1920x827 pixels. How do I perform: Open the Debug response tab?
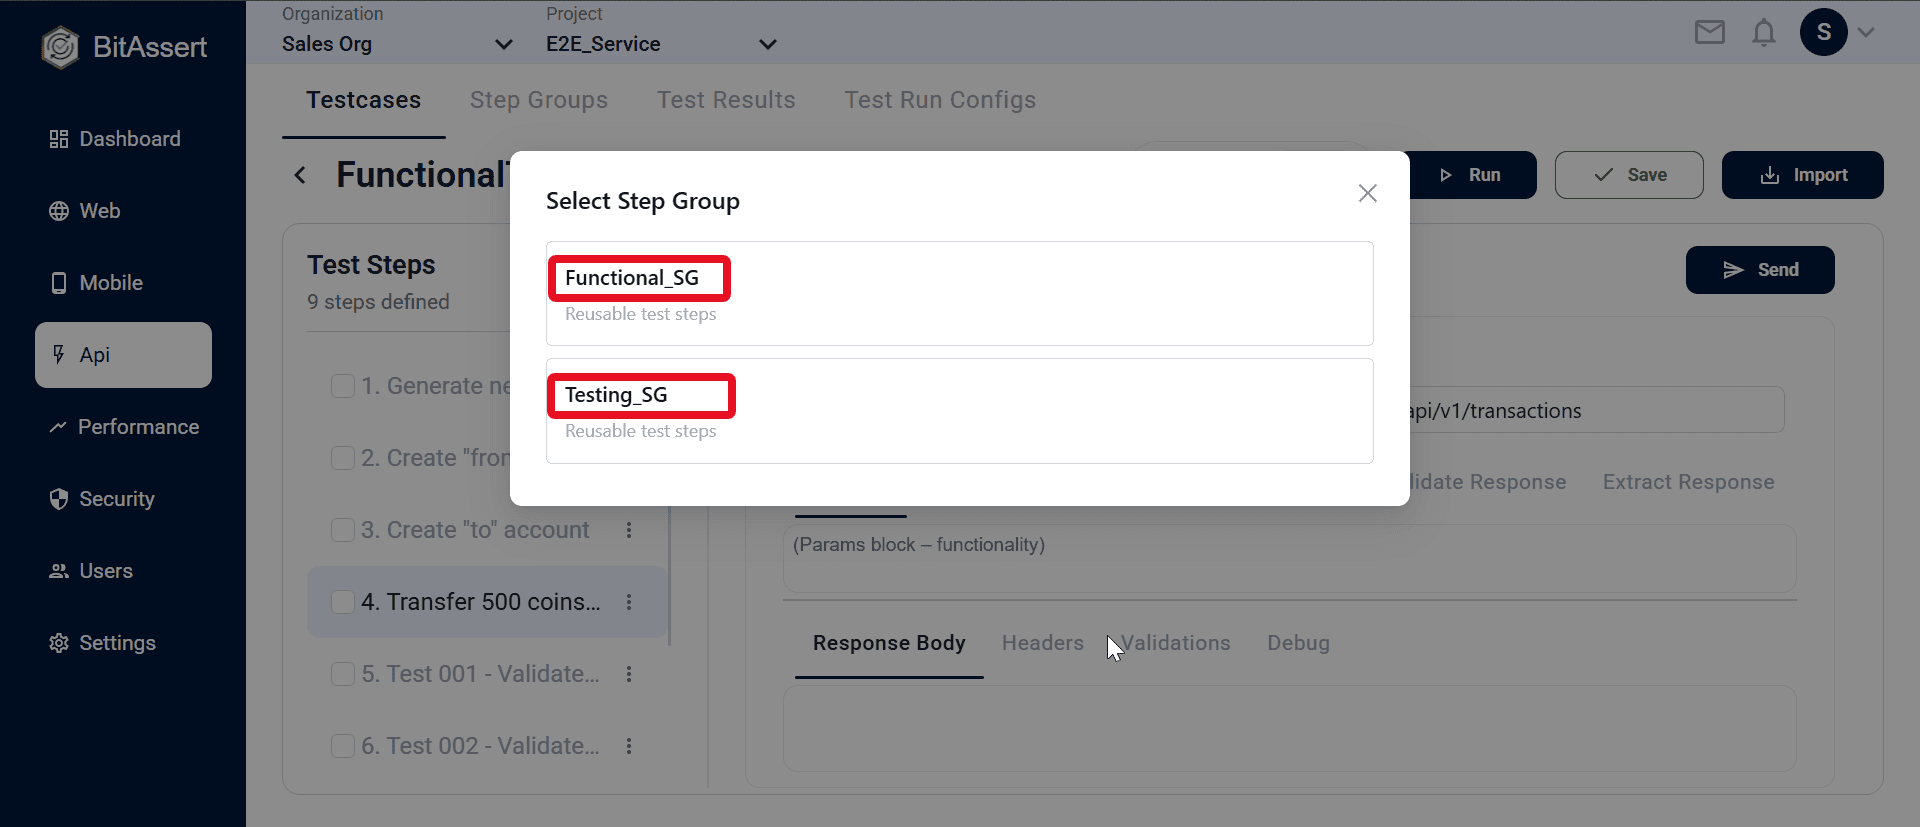(1298, 643)
